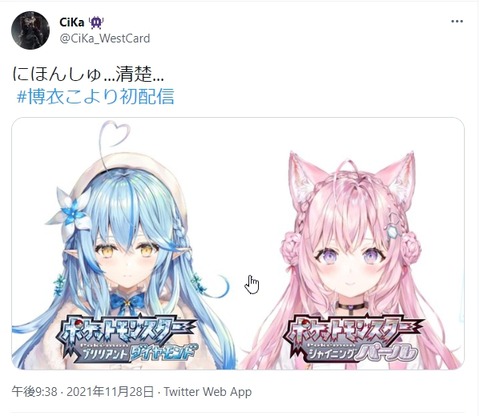Open the 午後9:38 timestamp link
The height and width of the screenshot is (416, 480).
point(35,392)
